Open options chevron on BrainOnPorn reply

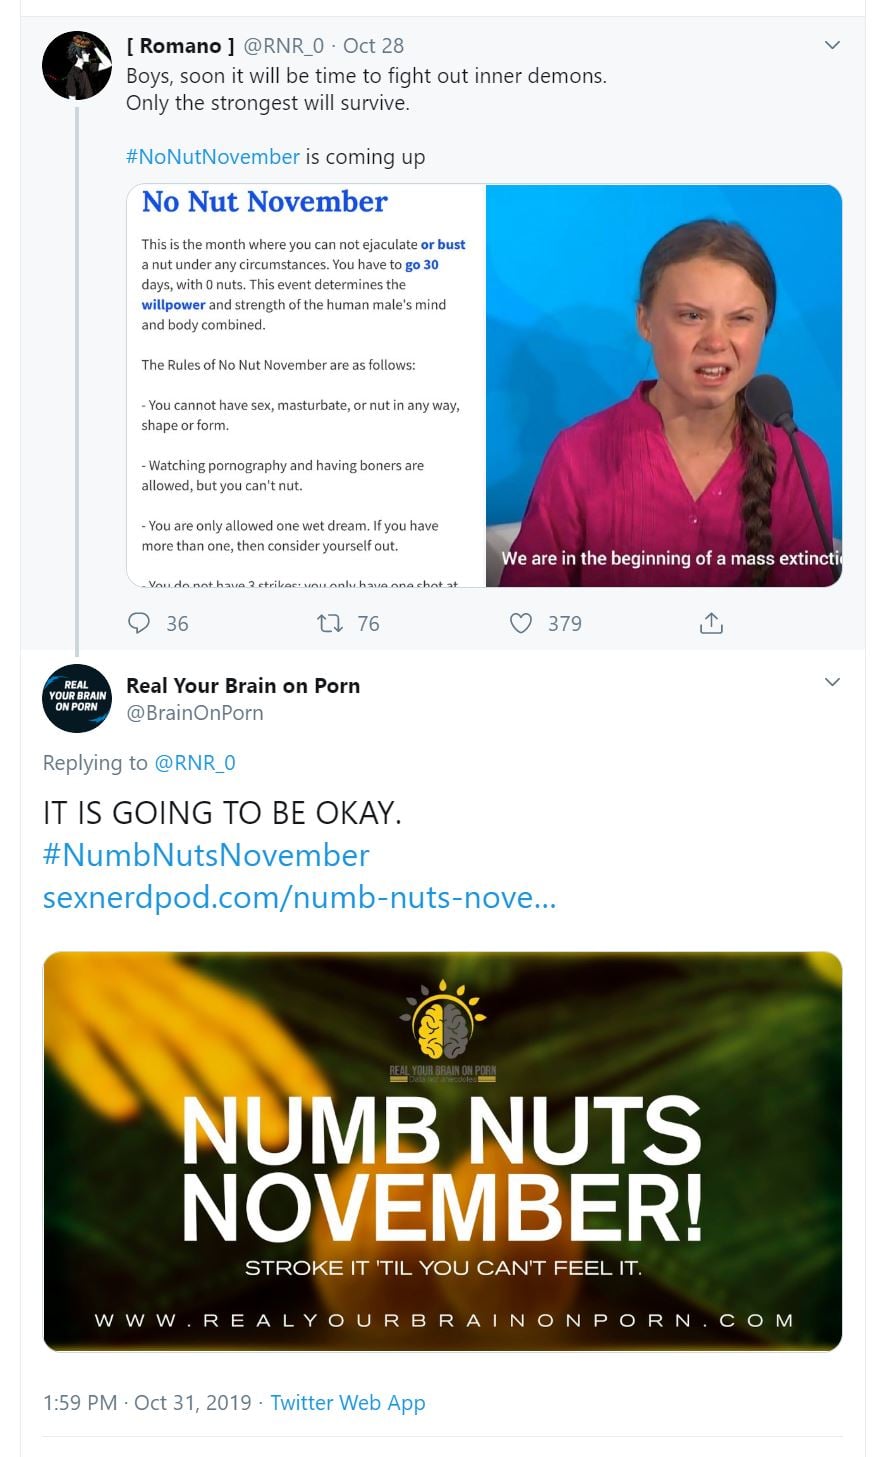(831, 682)
